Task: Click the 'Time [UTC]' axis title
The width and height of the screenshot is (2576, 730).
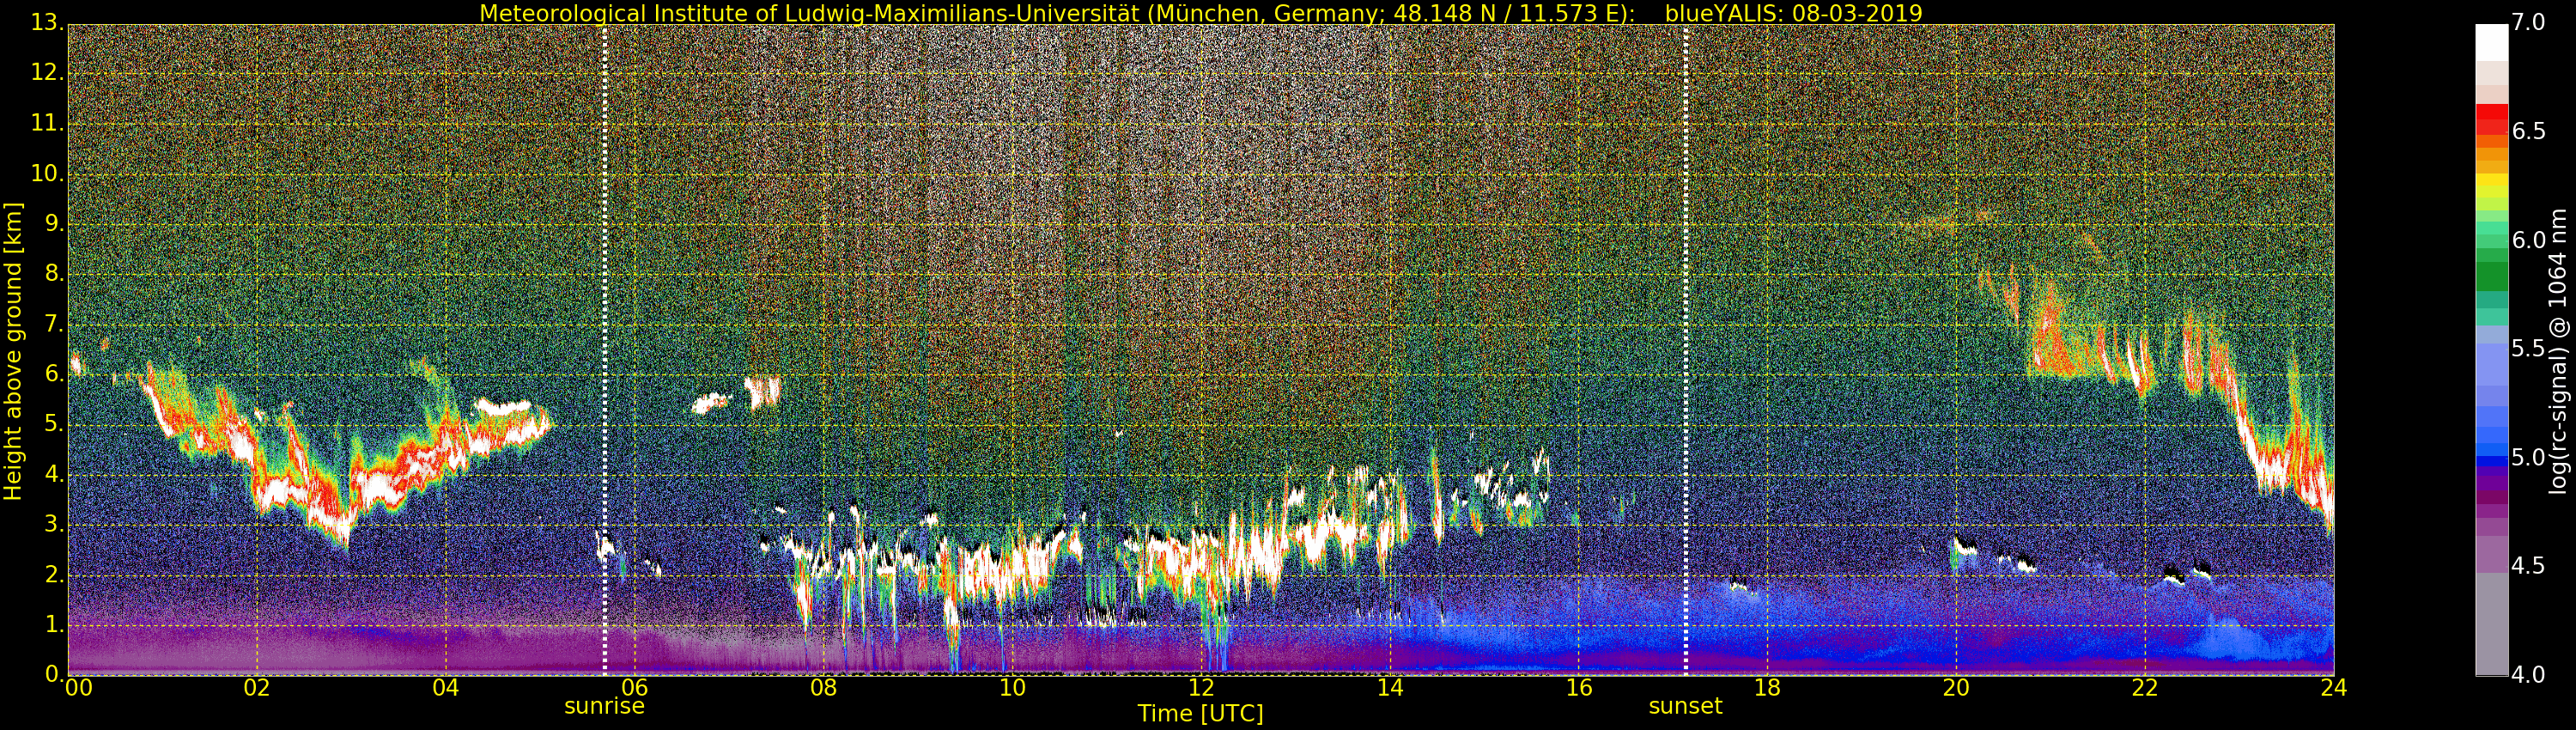Action: (x=1200, y=714)
